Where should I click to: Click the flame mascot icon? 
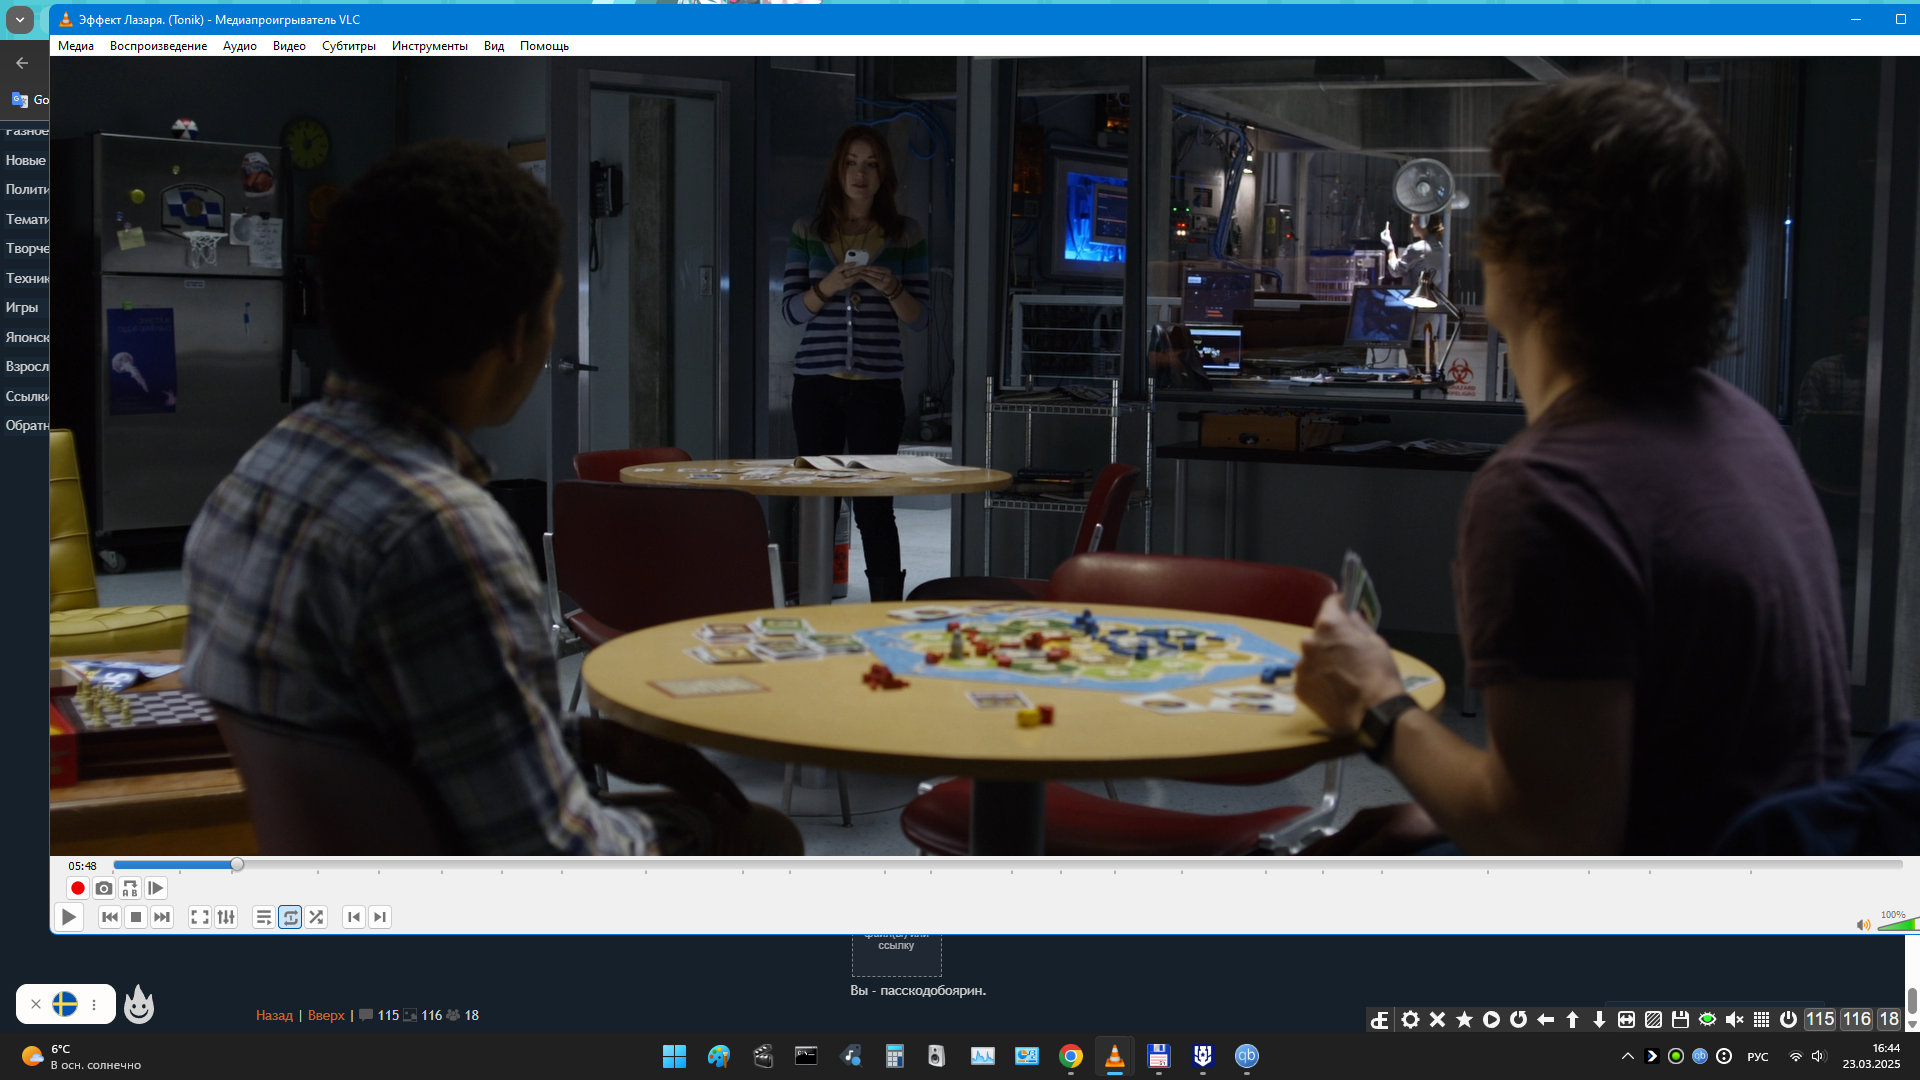139,1004
